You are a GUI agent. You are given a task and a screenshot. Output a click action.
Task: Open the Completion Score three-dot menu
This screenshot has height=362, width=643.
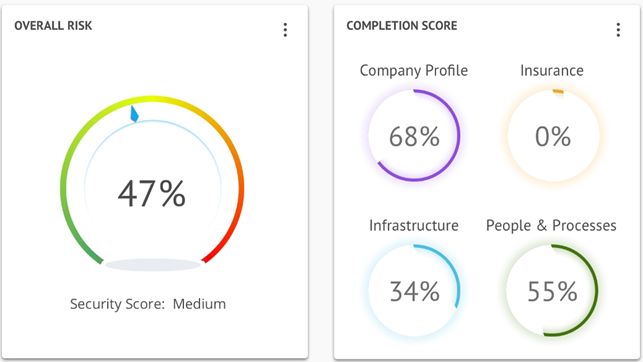pos(618,30)
